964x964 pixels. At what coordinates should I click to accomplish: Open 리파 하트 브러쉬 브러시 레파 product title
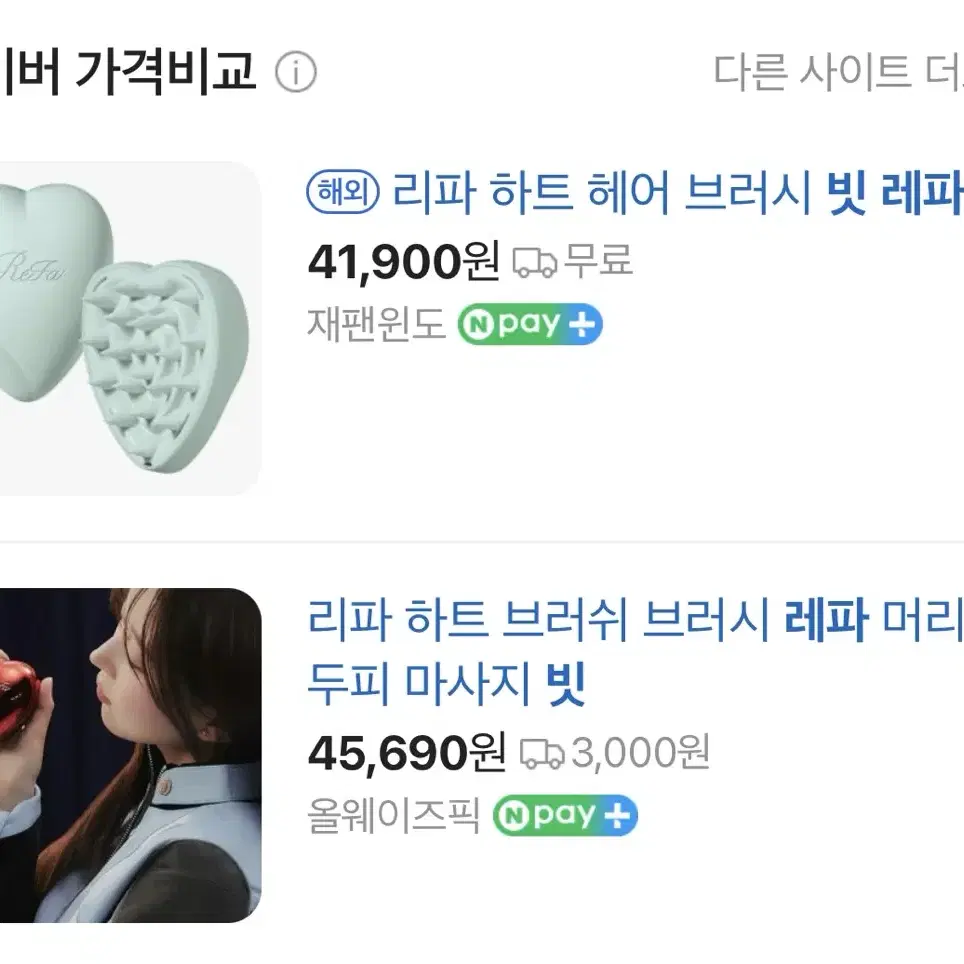click(635, 618)
